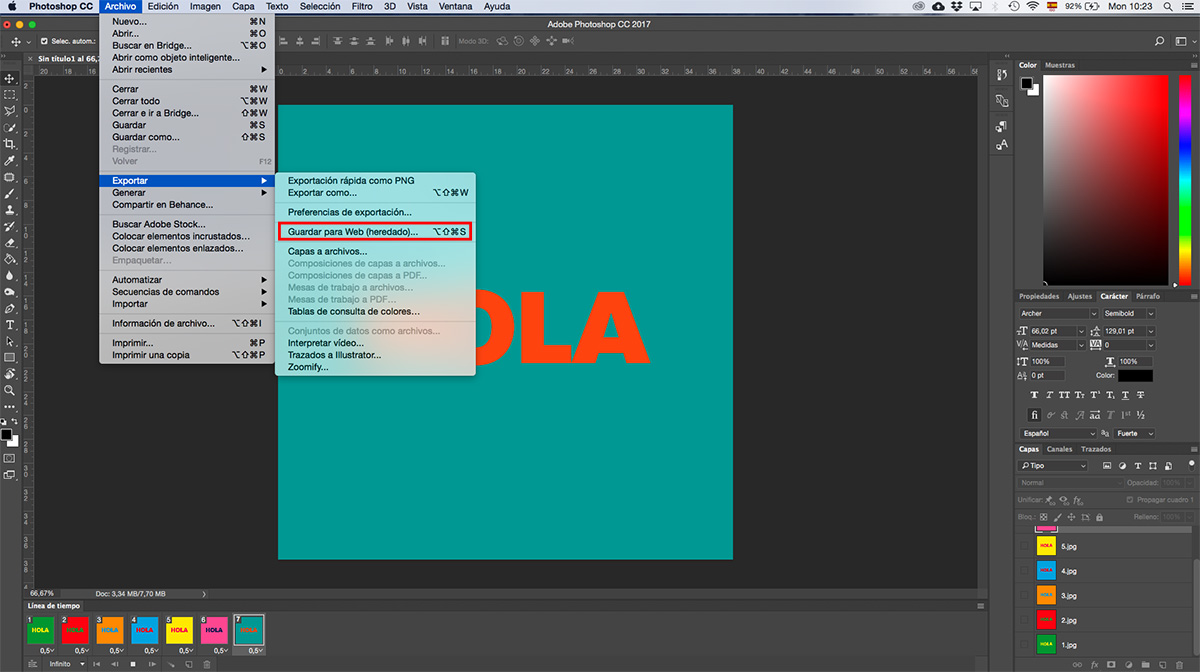The height and width of the screenshot is (672, 1200).
Task: Choose the Horizontal Type tool
Action: tap(10, 325)
